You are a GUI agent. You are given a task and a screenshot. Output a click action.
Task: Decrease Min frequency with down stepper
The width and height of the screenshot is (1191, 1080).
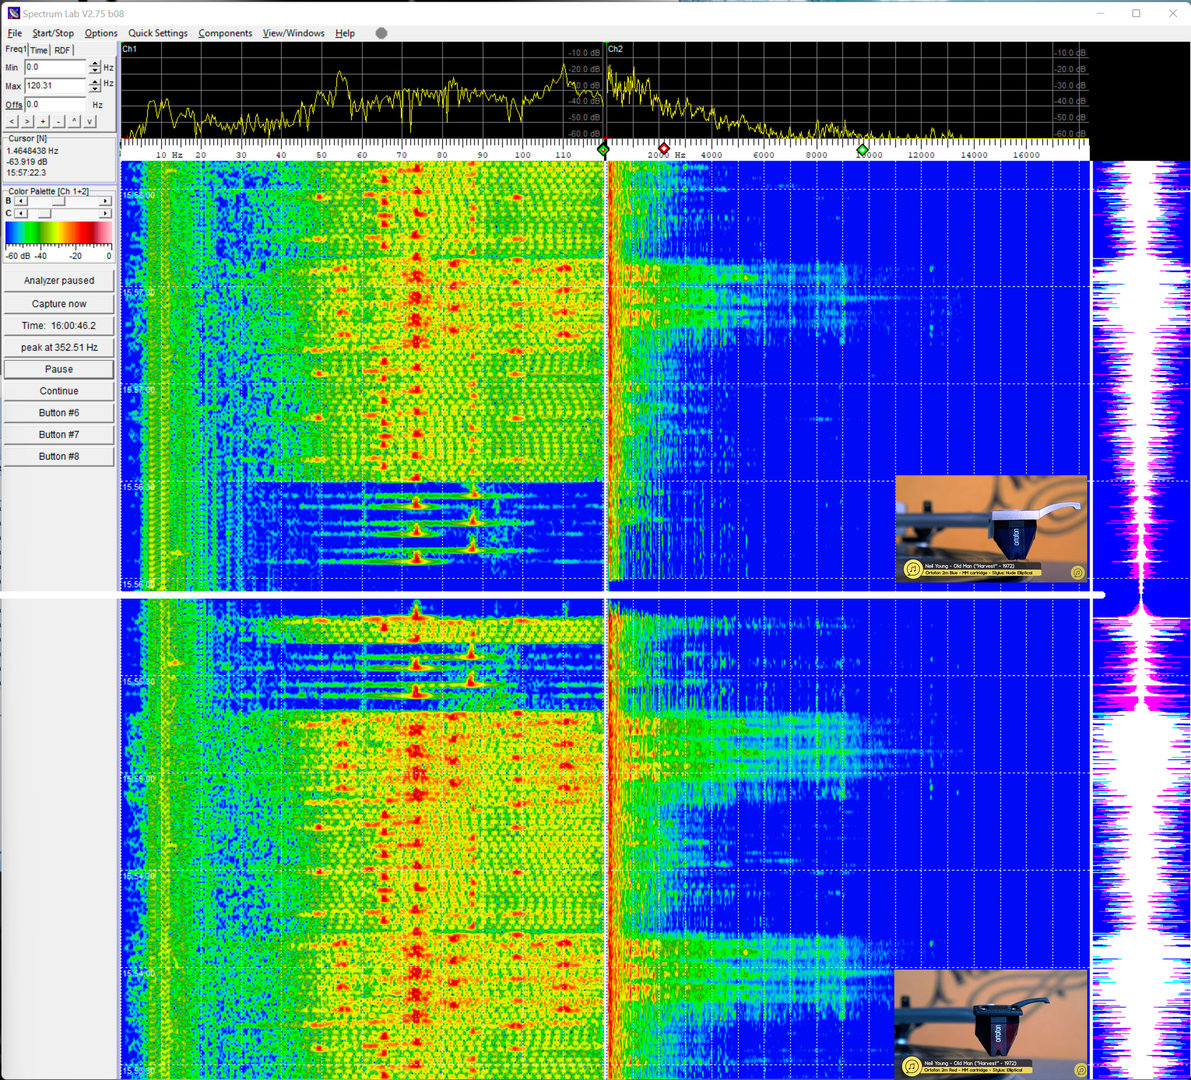(x=95, y=71)
